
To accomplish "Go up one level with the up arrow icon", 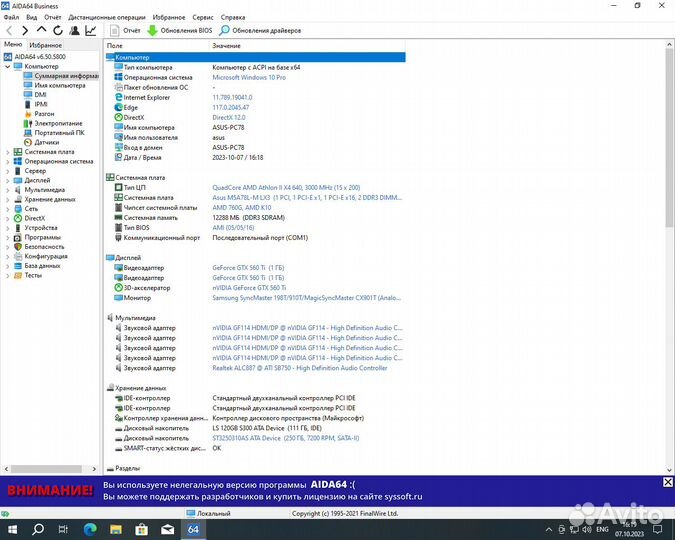I will point(41,30).
